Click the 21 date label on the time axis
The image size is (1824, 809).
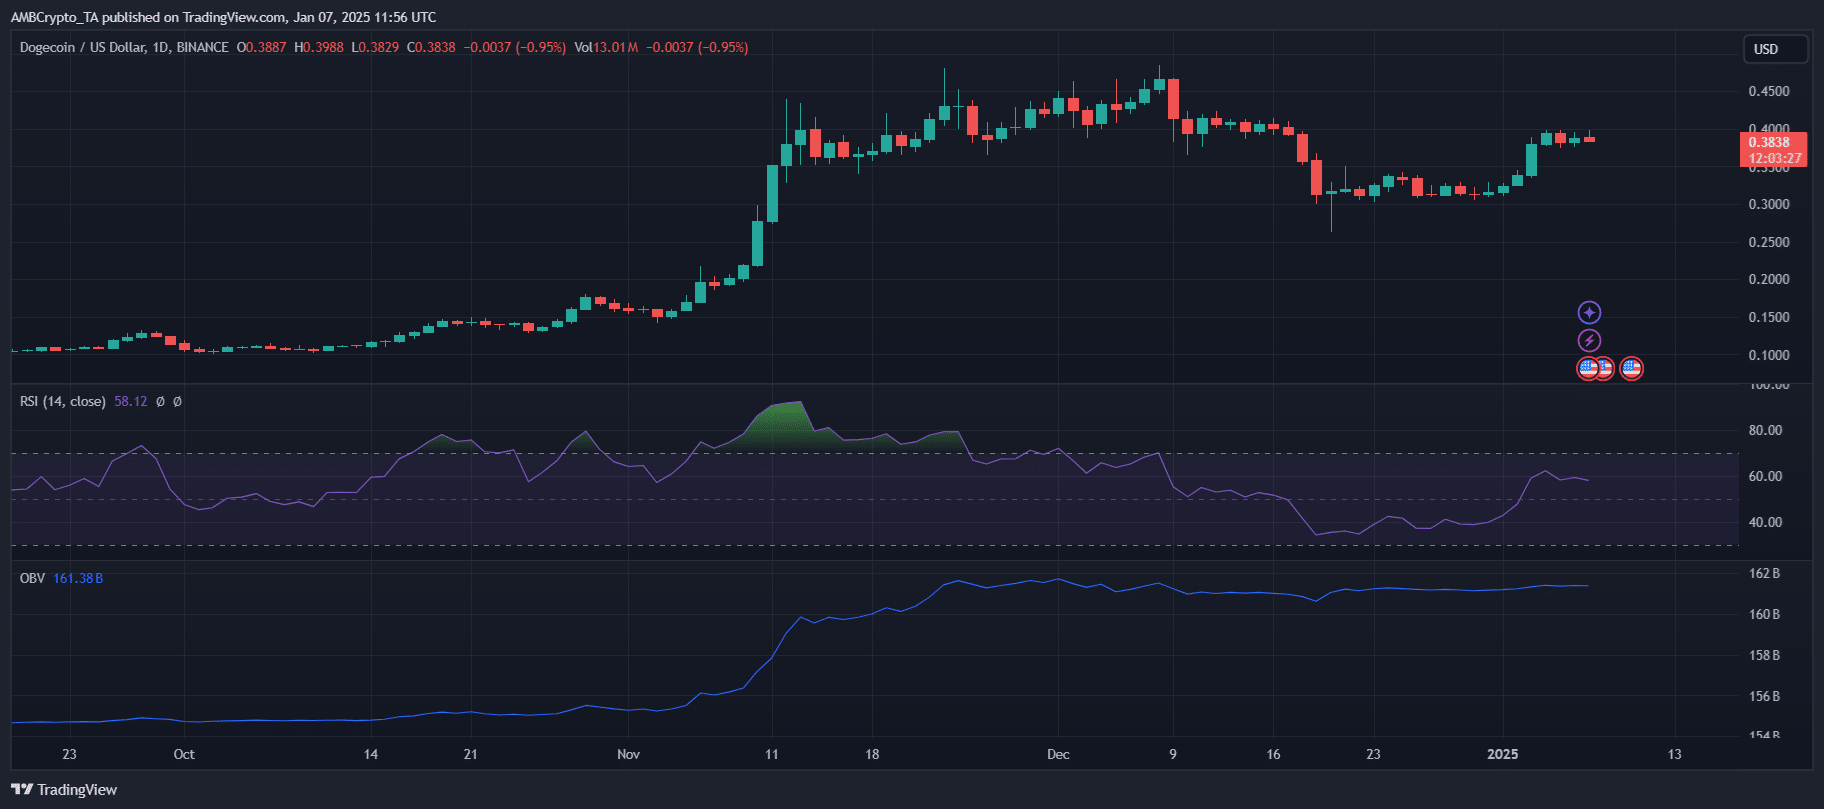471,754
